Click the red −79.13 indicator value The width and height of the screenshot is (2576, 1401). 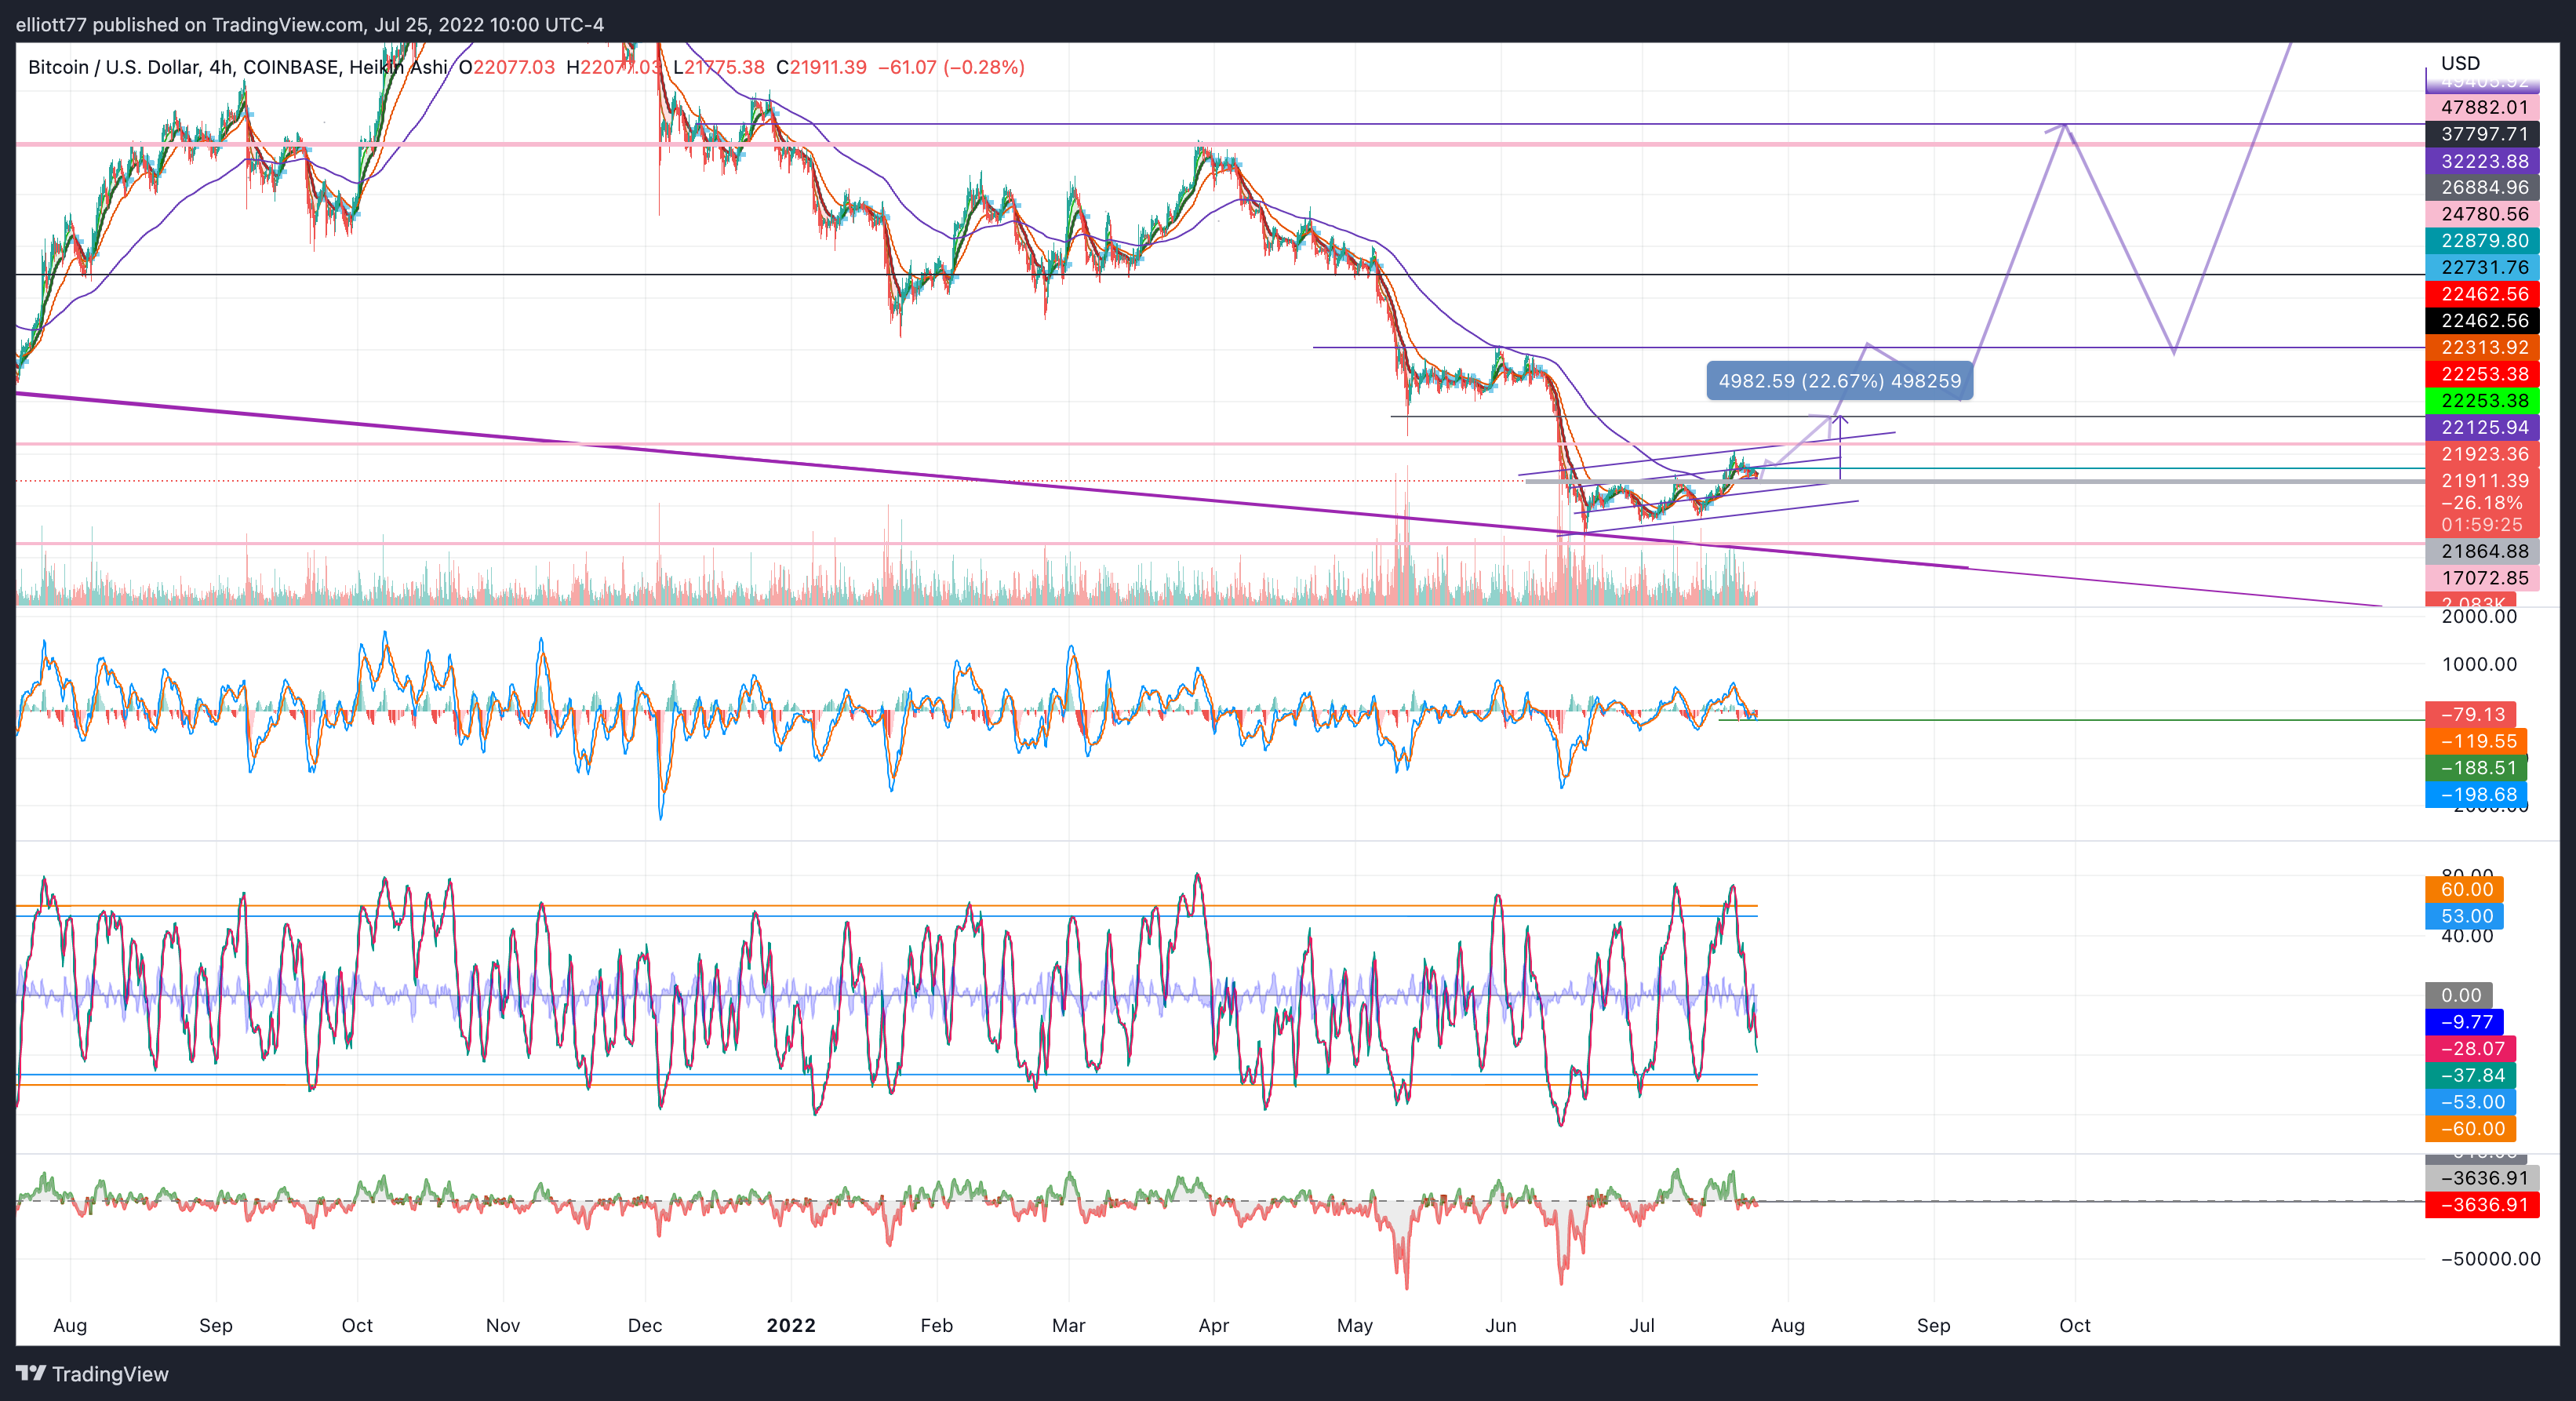coord(2471,715)
